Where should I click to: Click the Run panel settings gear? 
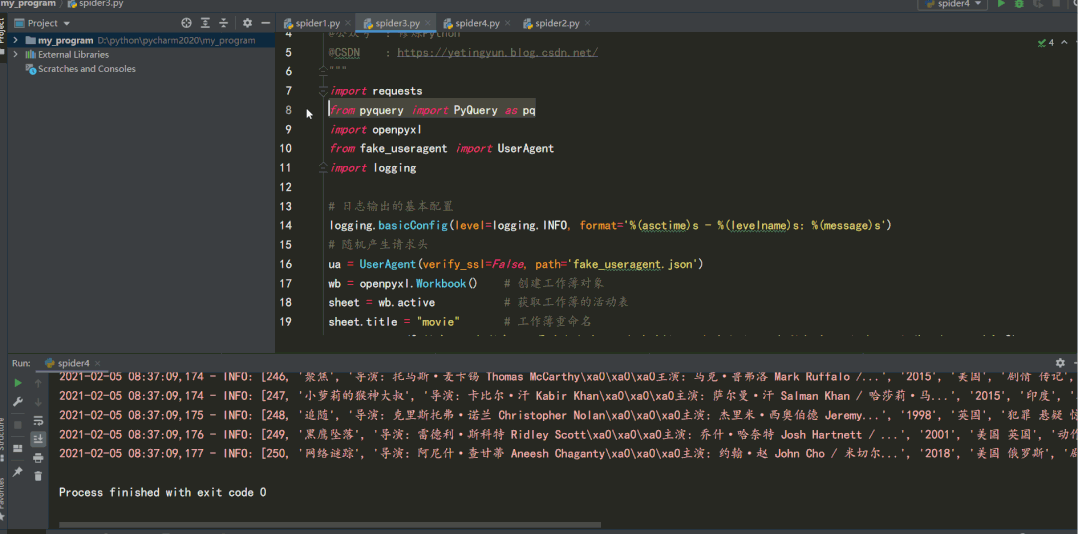pyautogui.click(x=1062, y=362)
